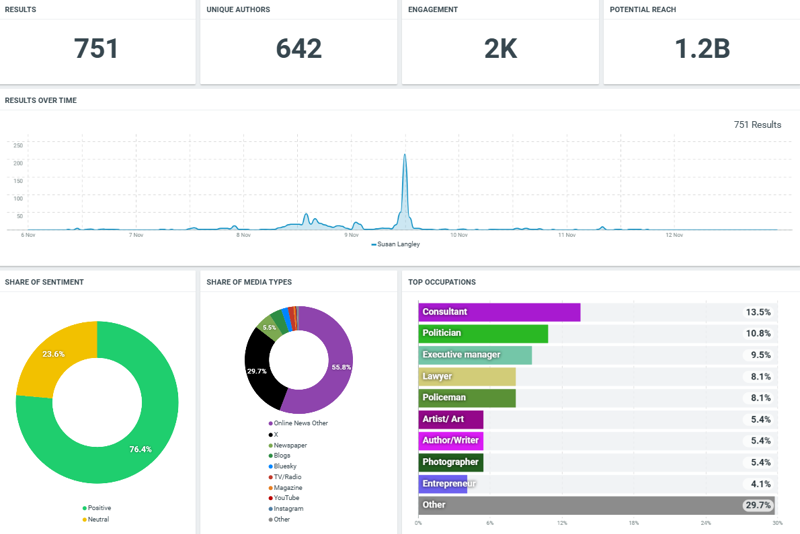Click the Policeman occupation bar

point(467,398)
